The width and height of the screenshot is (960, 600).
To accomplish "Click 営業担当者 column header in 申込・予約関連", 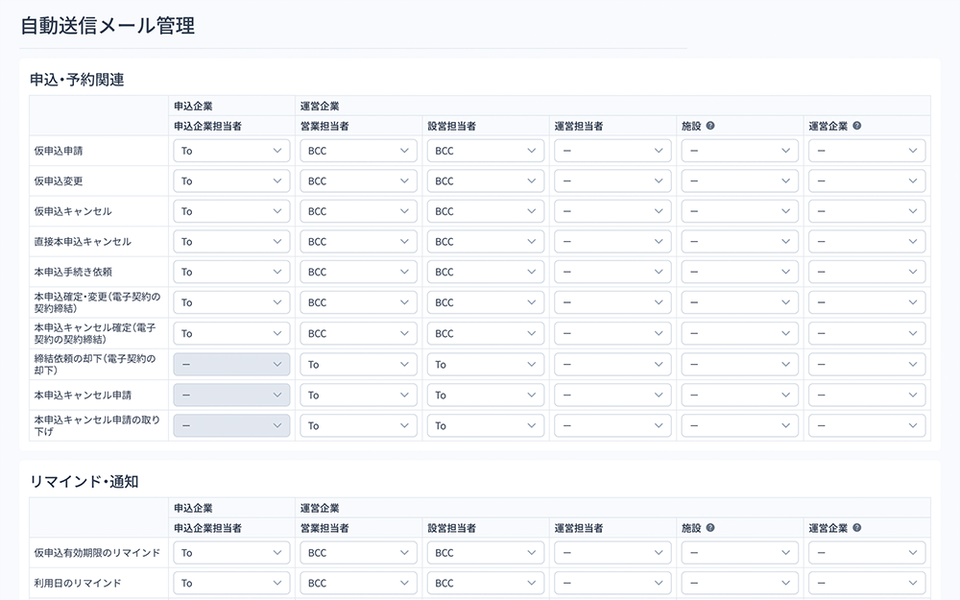I will (324, 126).
